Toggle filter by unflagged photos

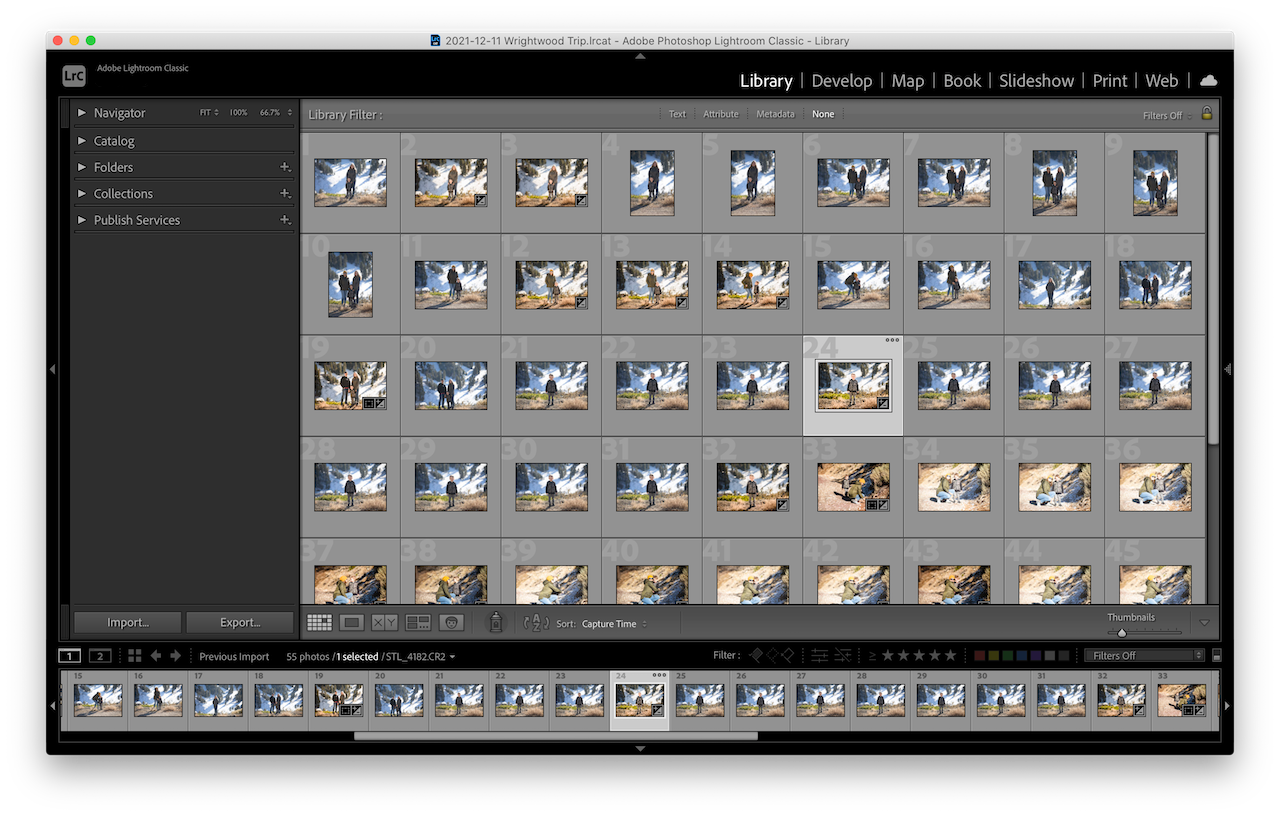772,656
